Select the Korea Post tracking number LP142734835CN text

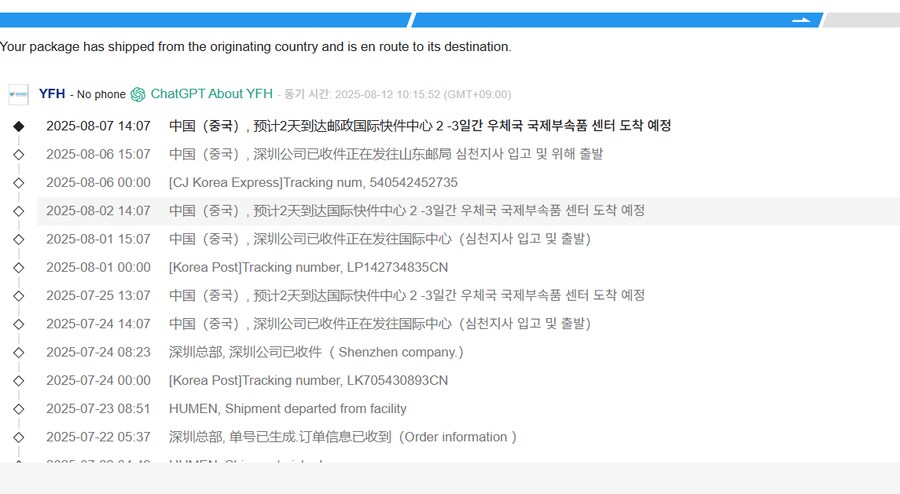308,267
